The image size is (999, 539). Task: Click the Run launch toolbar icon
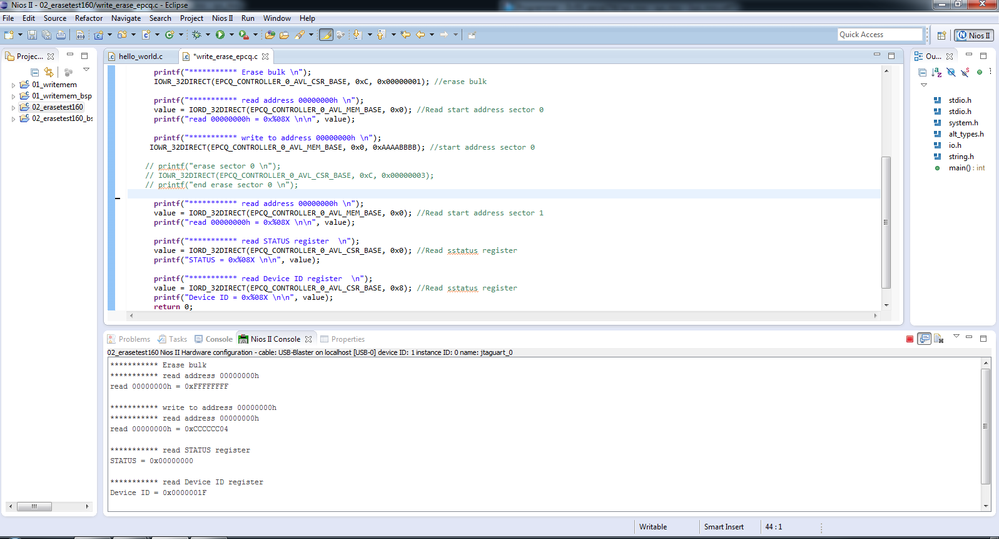(219, 35)
